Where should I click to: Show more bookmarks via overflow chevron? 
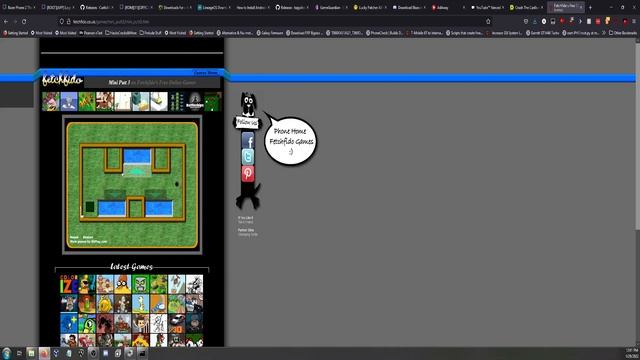click(x=604, y=33)
